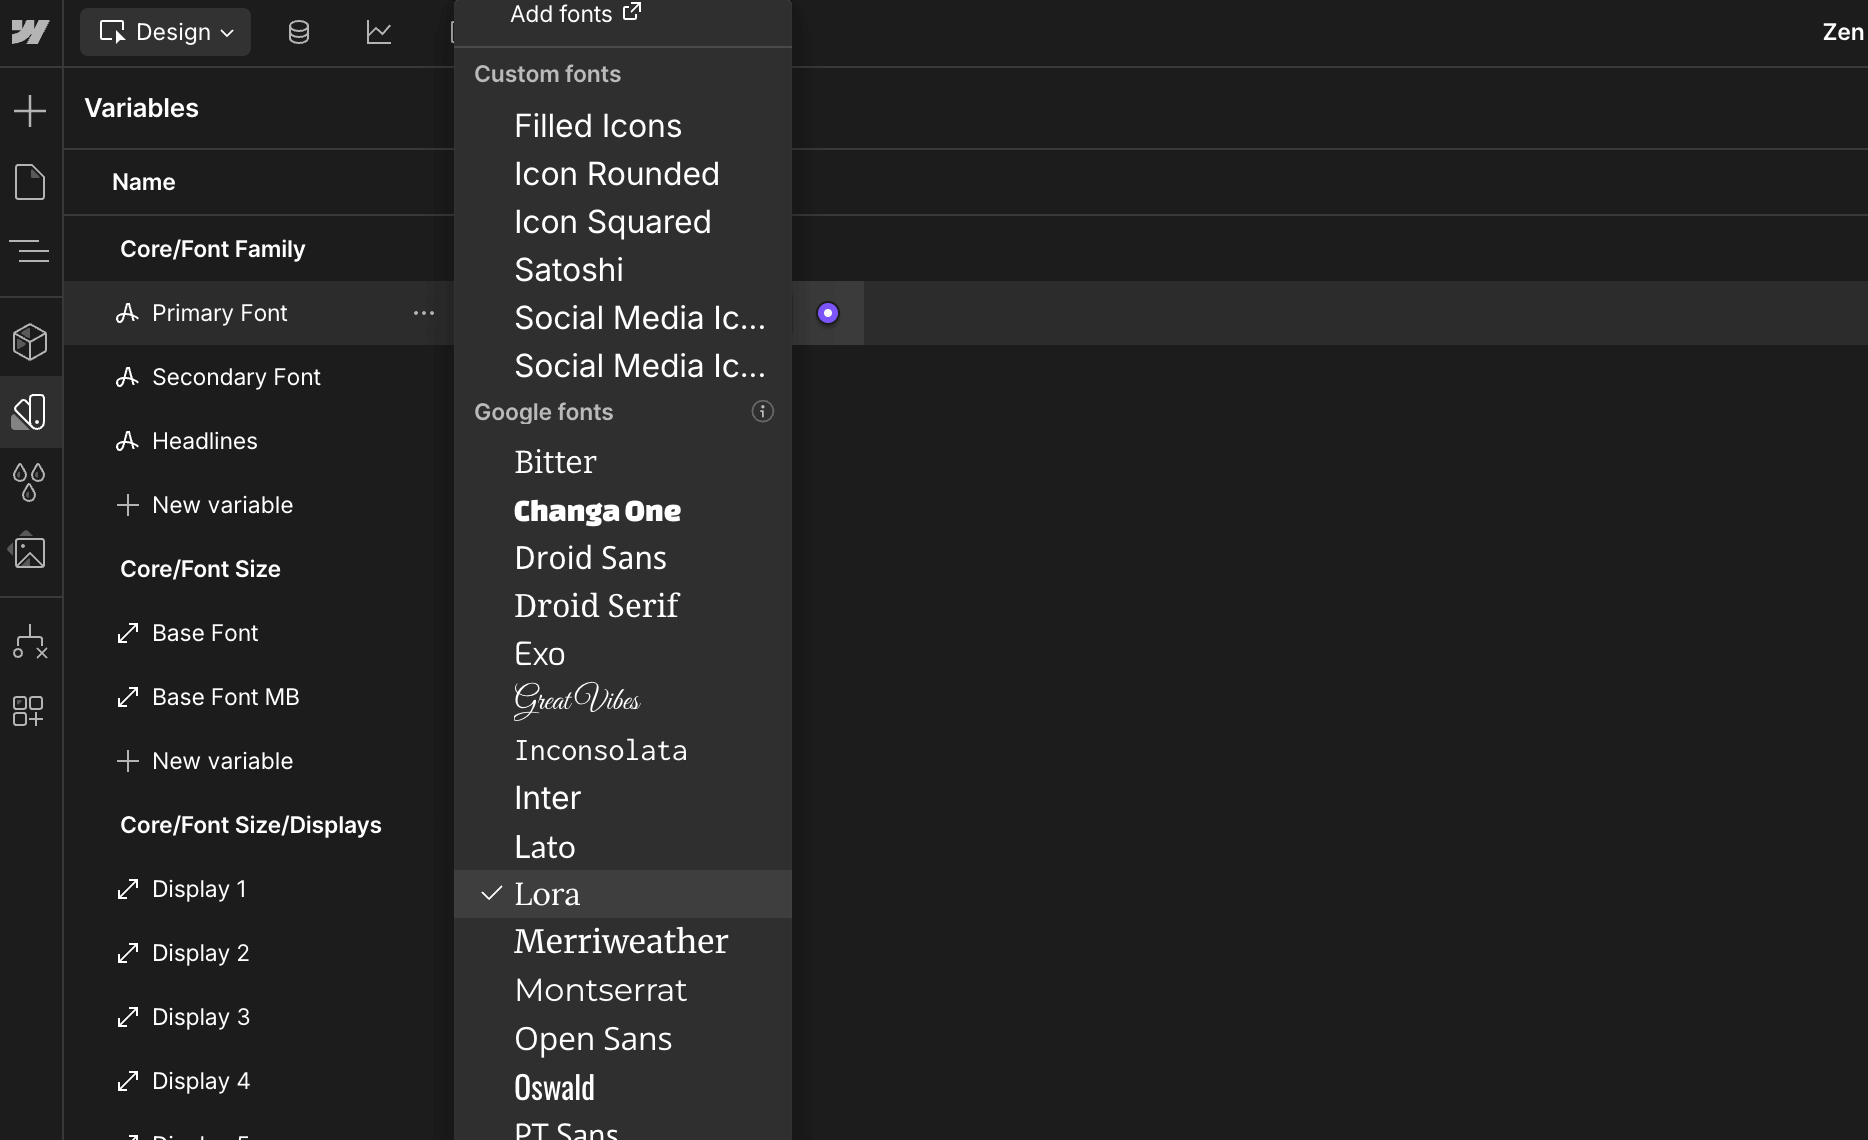Click the Add fonts link
The height and width of the screenshot is (1140, 1868).
(576, 14)
